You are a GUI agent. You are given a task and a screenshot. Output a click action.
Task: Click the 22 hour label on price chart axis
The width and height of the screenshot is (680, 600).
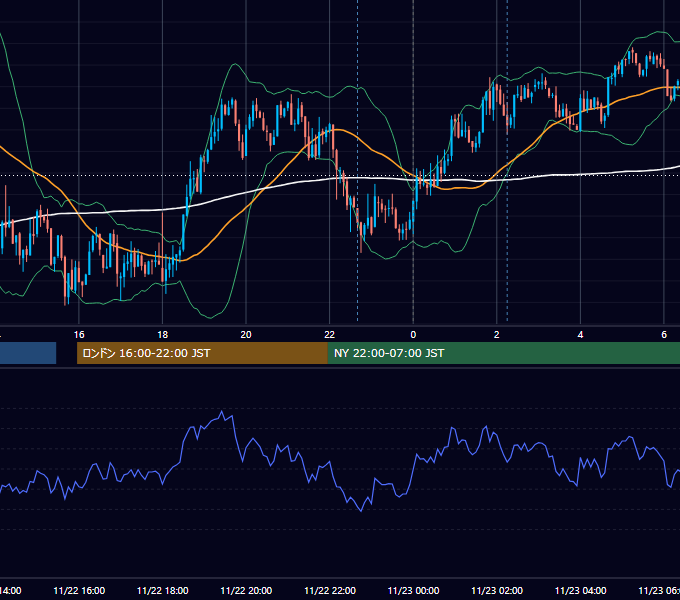click(x=330, y=334)
